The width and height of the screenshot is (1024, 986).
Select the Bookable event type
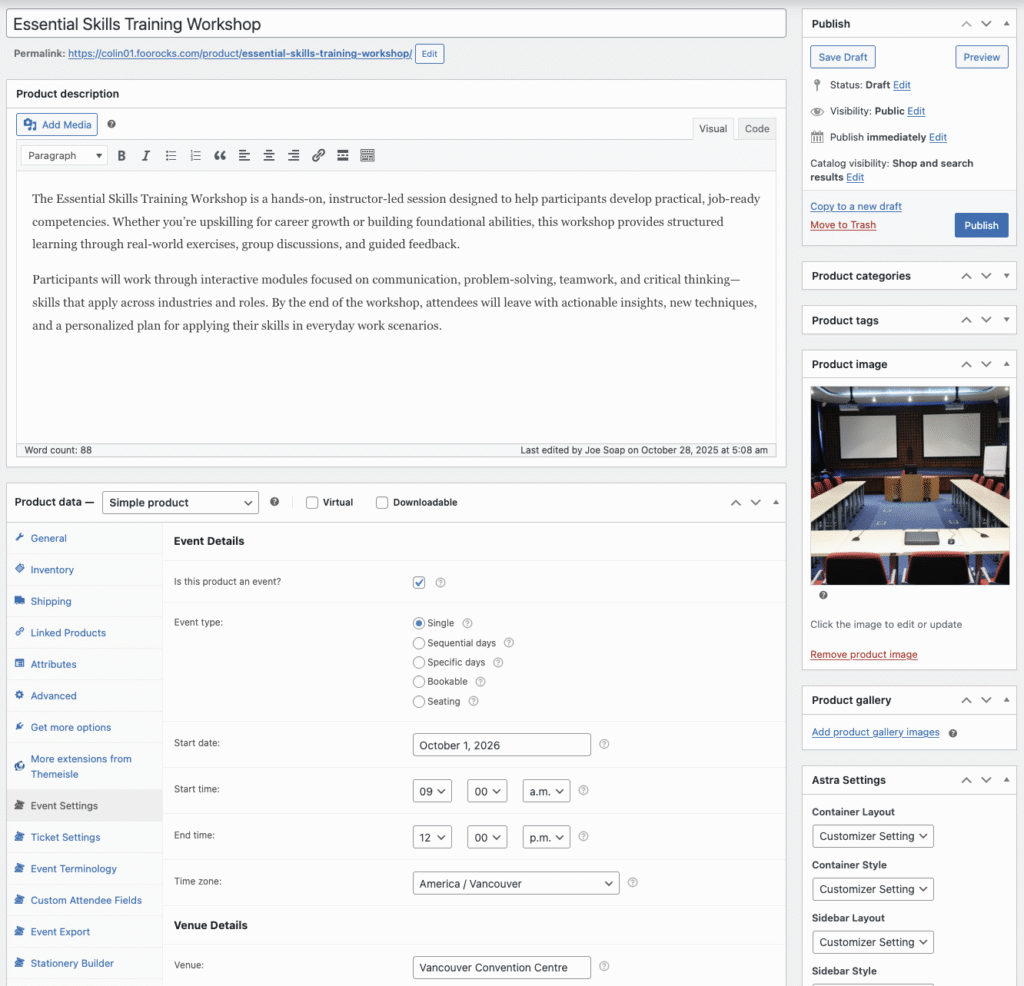coord(419,681)
